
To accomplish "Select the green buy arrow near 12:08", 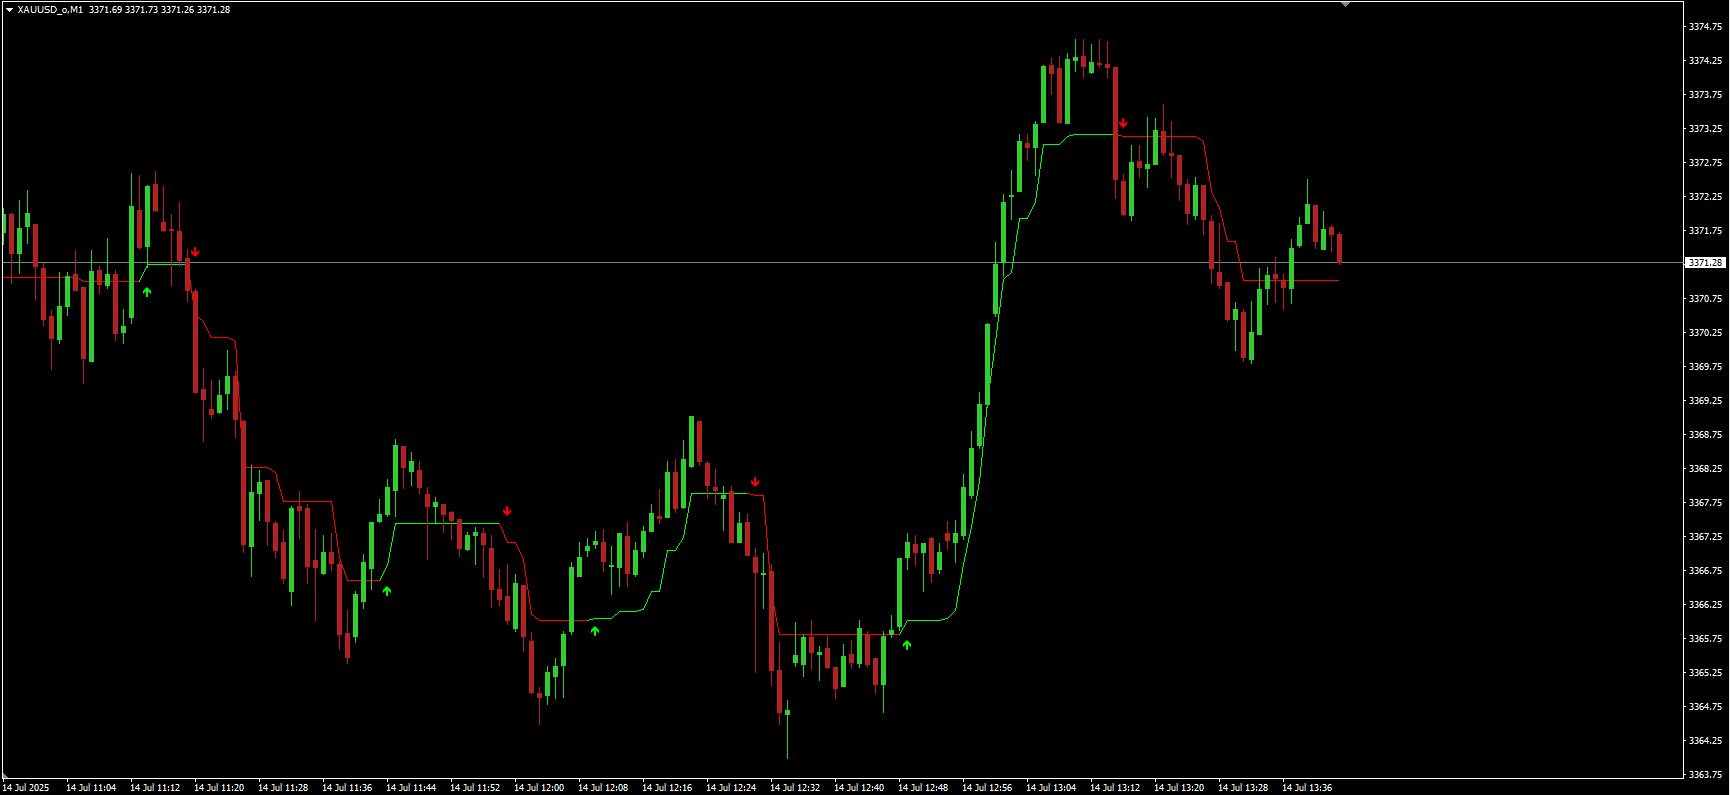I will pyautogui.click(x=595, y=630).
